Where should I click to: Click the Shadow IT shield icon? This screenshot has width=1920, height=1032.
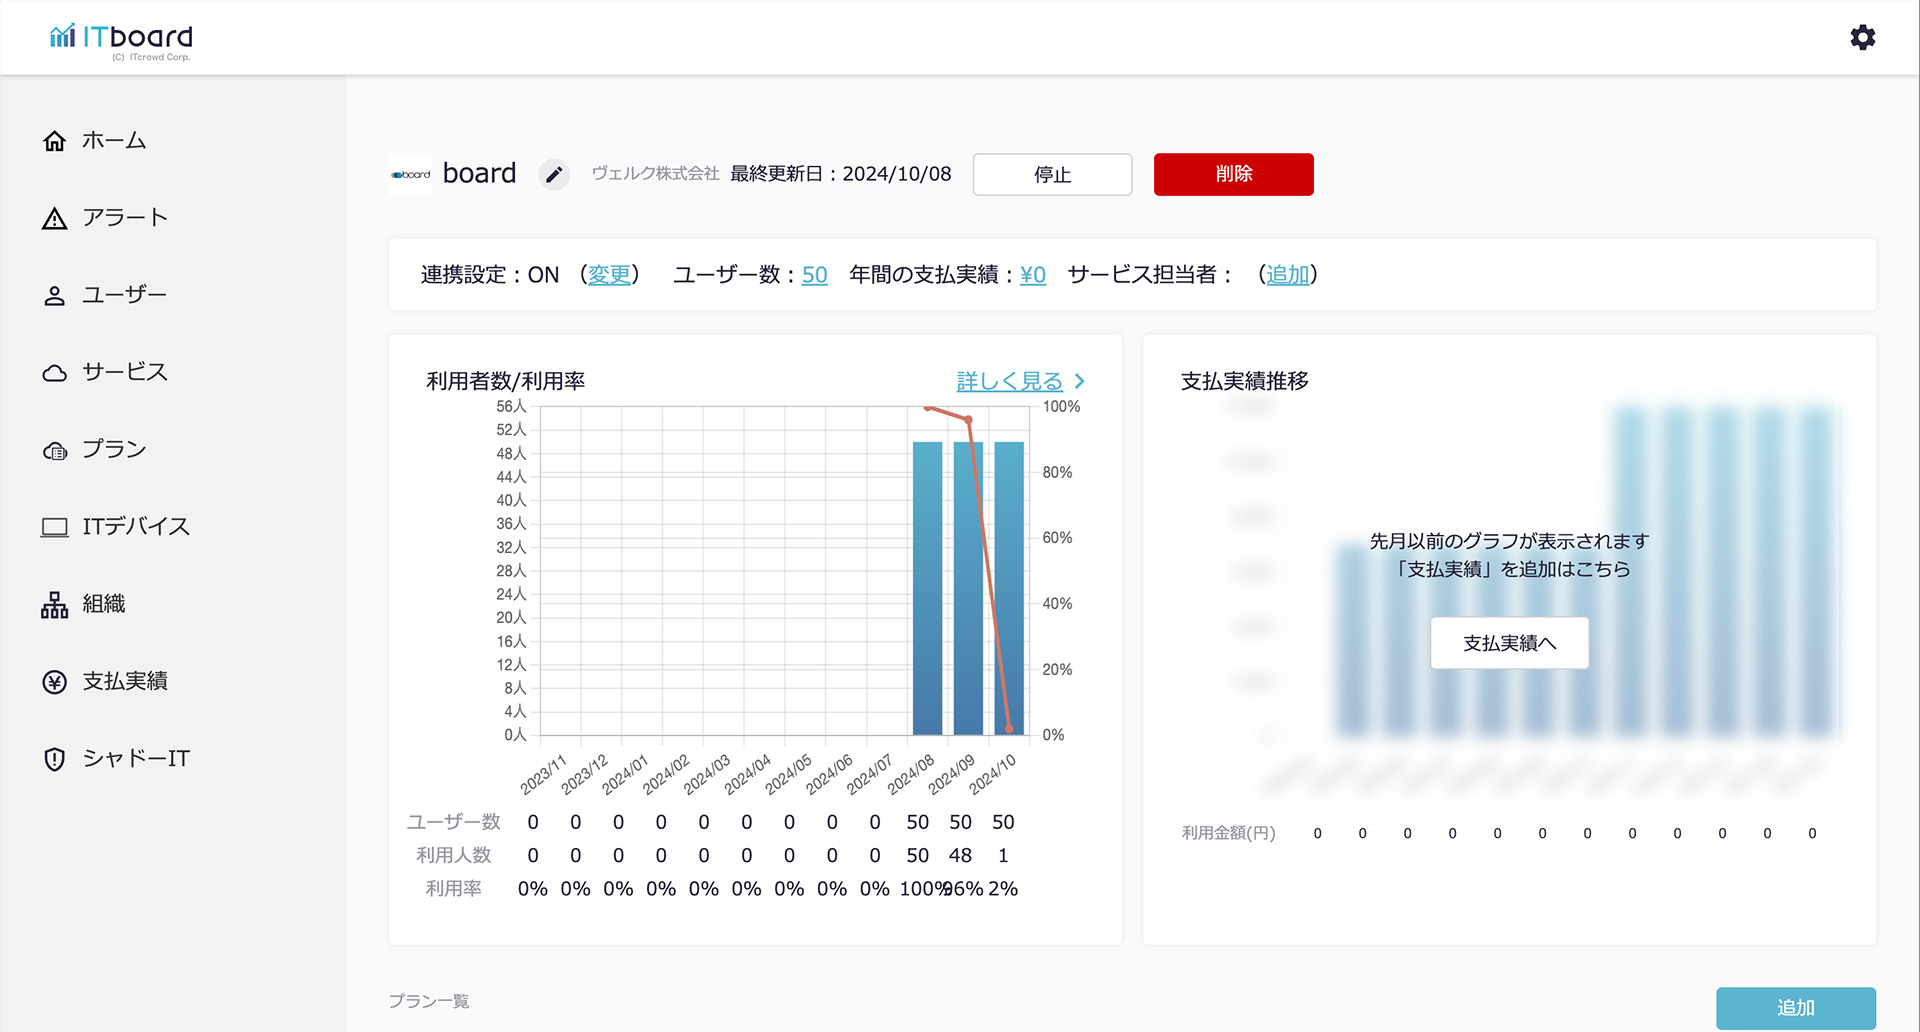[55, 759]
